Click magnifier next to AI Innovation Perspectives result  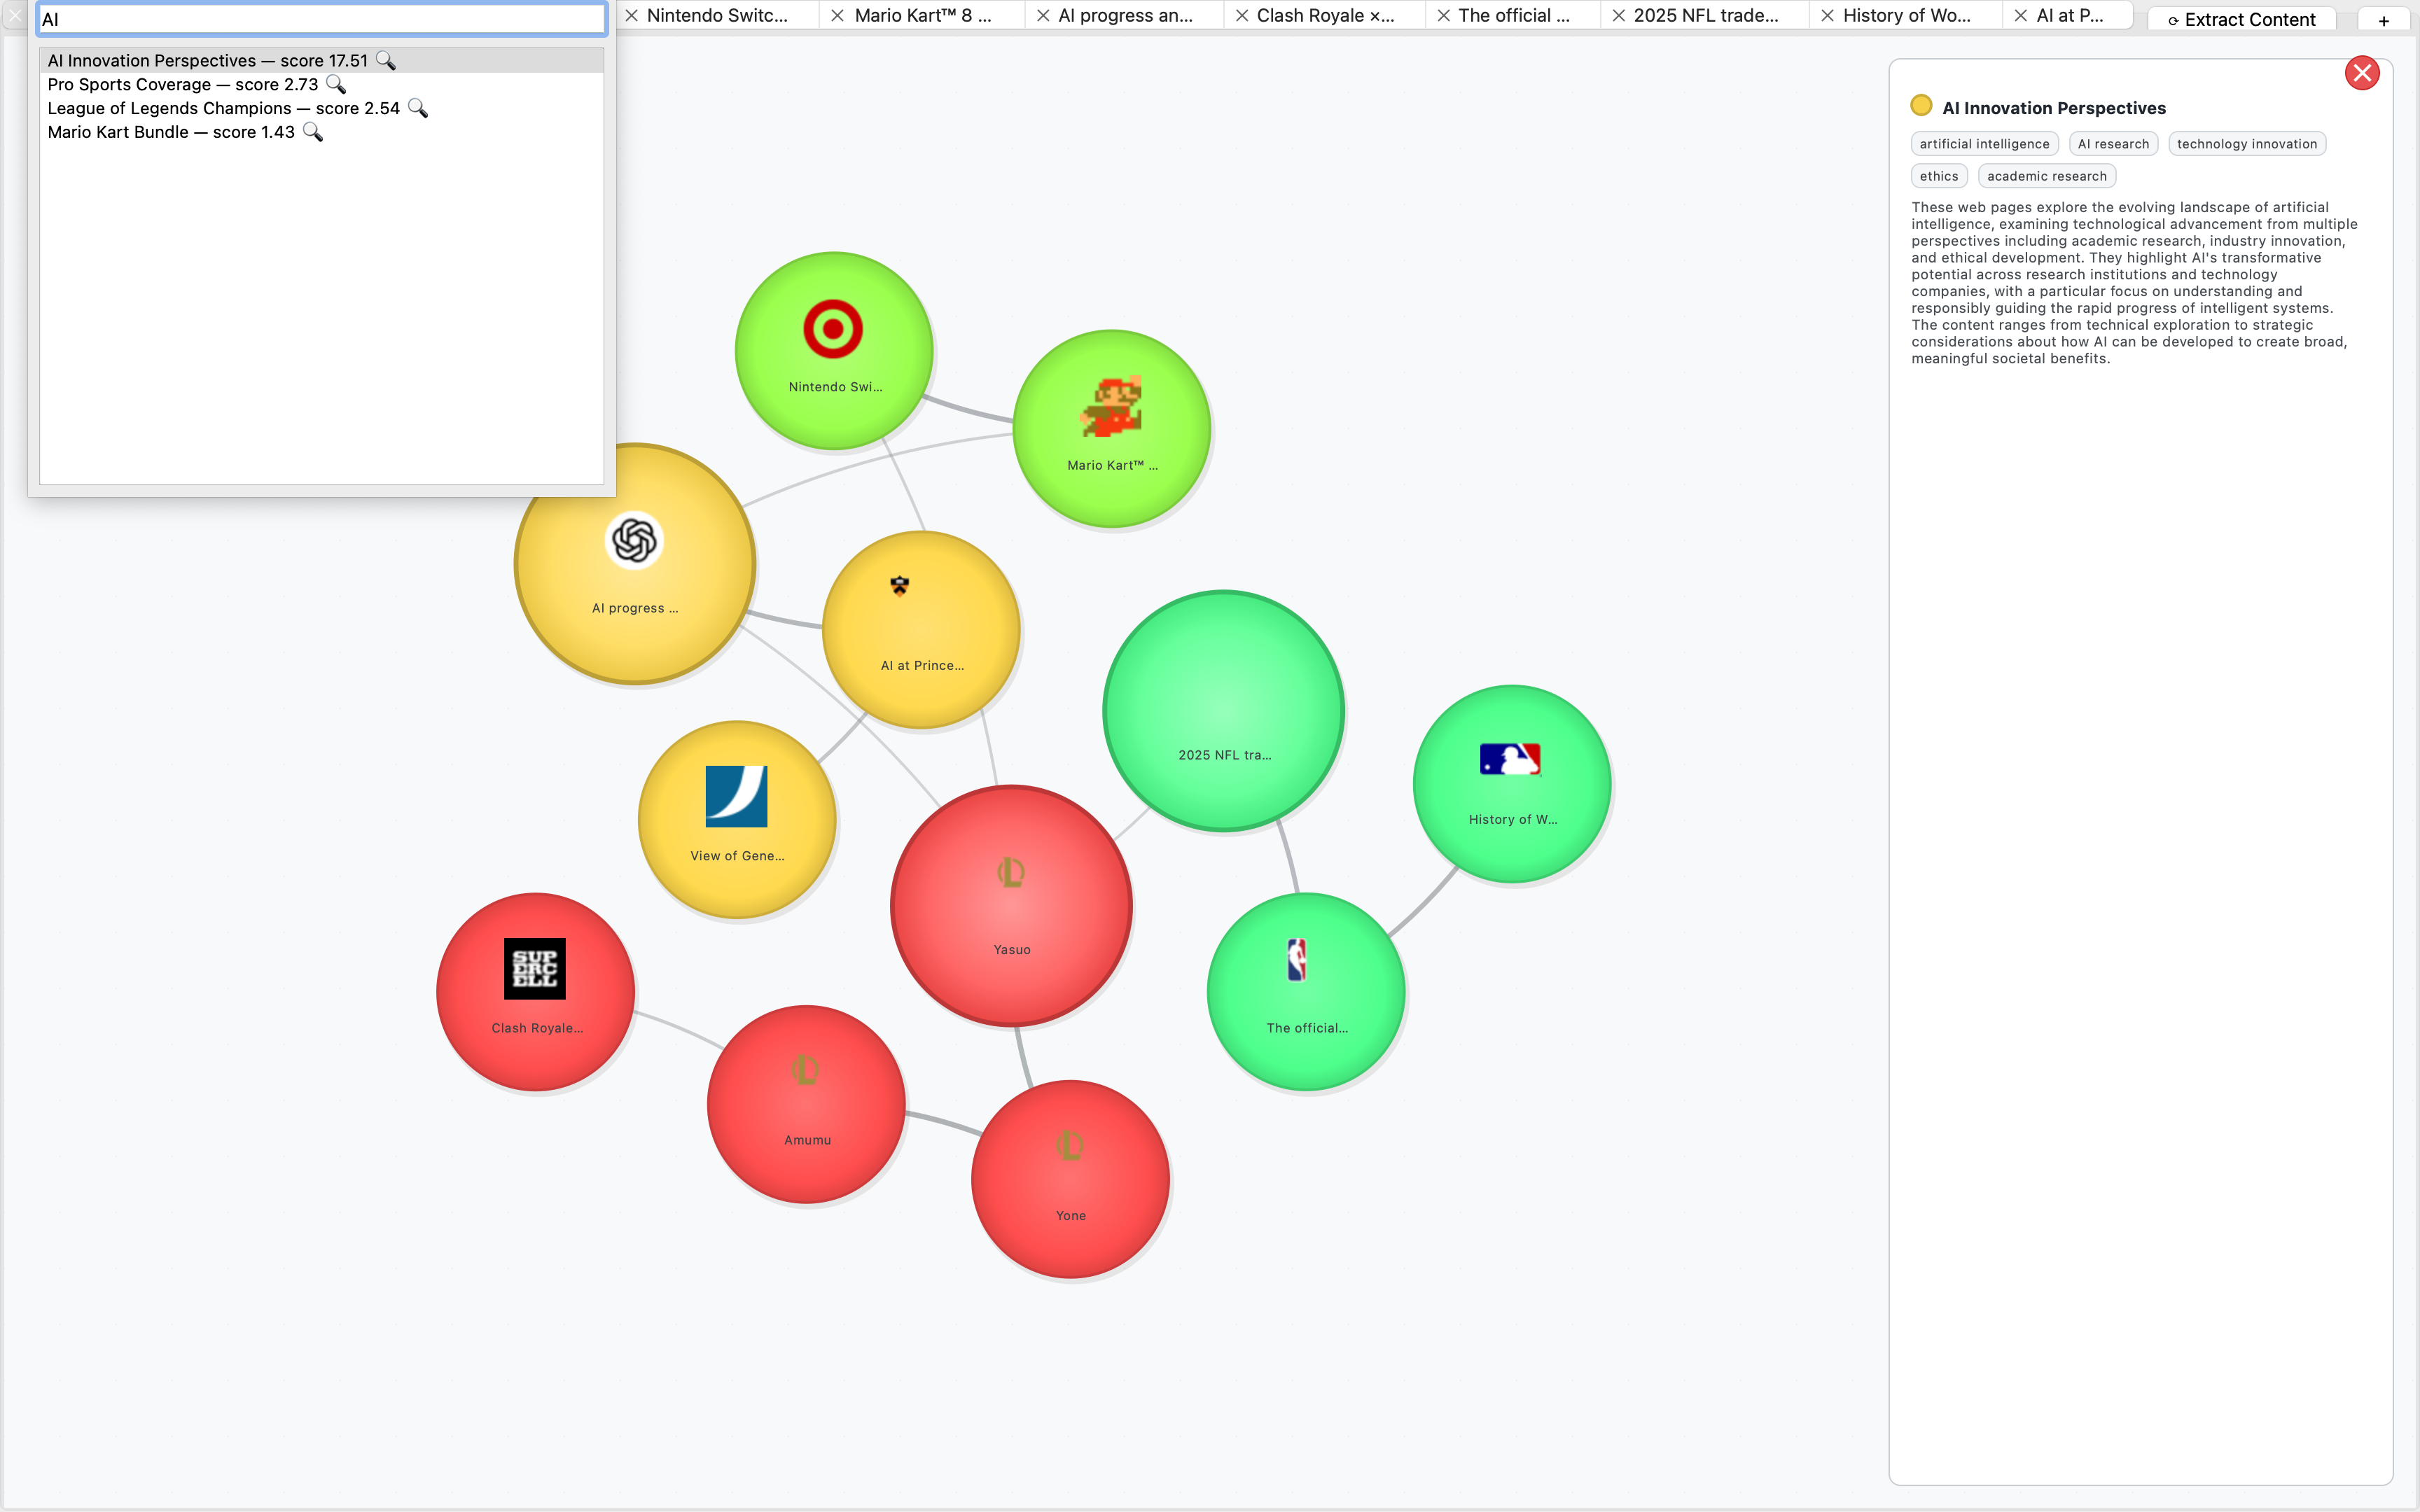tap(385, 61)
